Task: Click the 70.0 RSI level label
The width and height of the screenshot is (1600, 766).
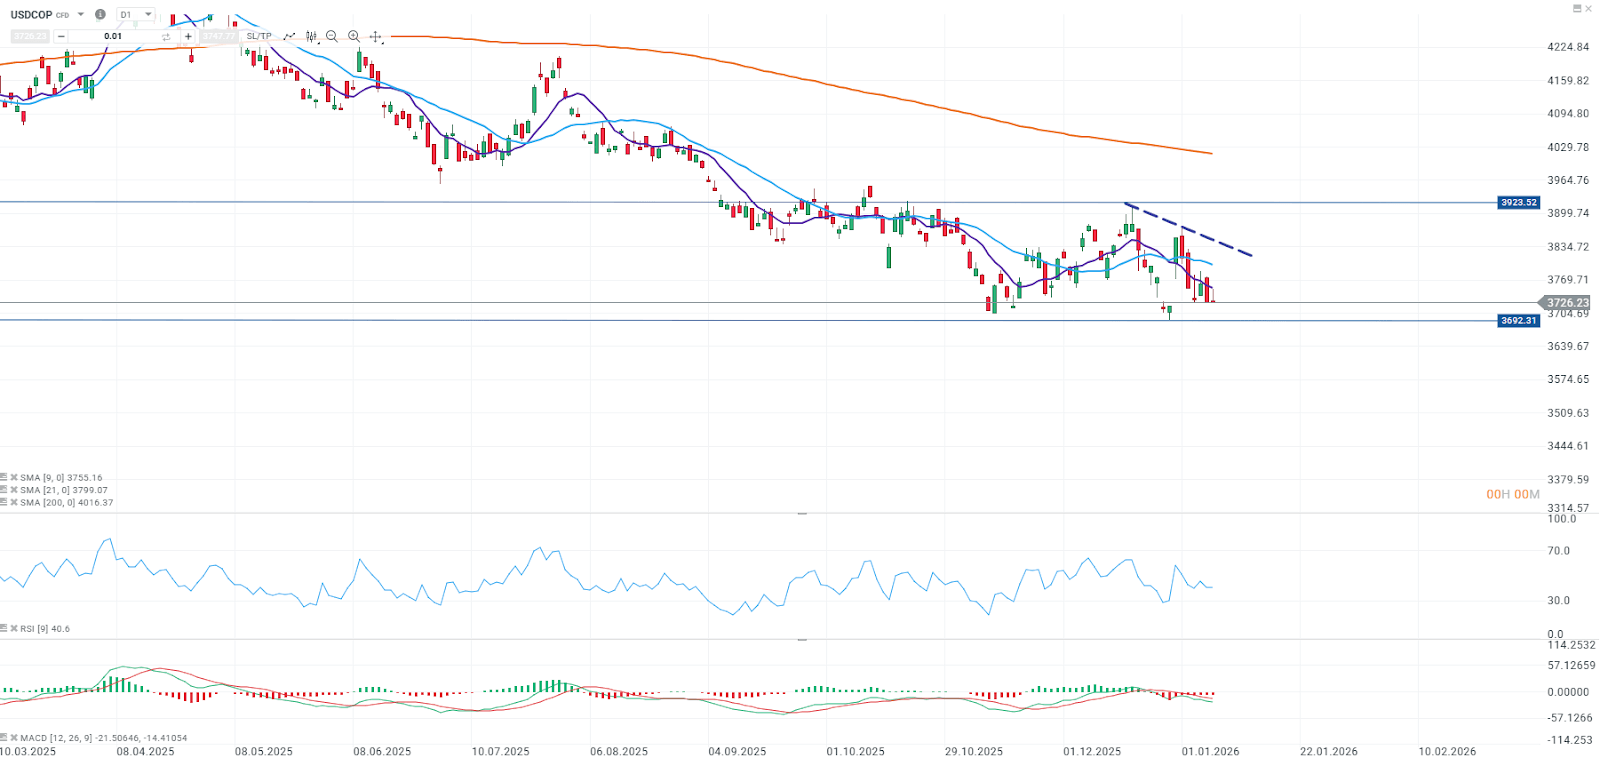Action: [1558, 551]
